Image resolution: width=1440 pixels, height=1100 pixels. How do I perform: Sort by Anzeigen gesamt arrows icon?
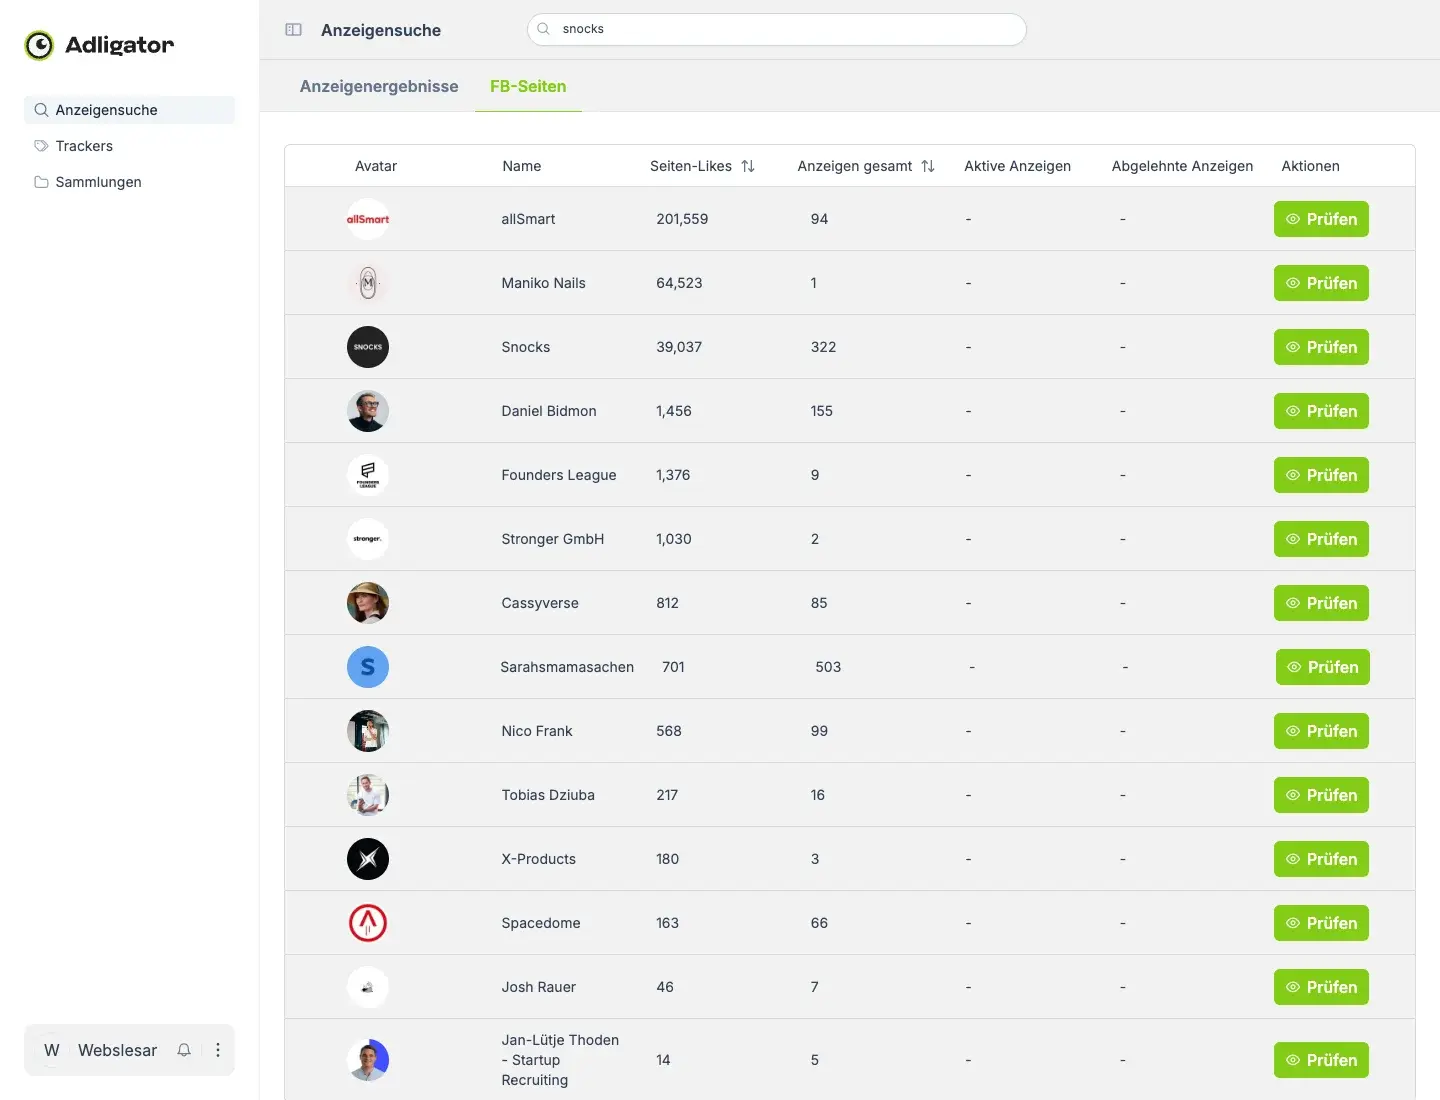coord(928,166)
